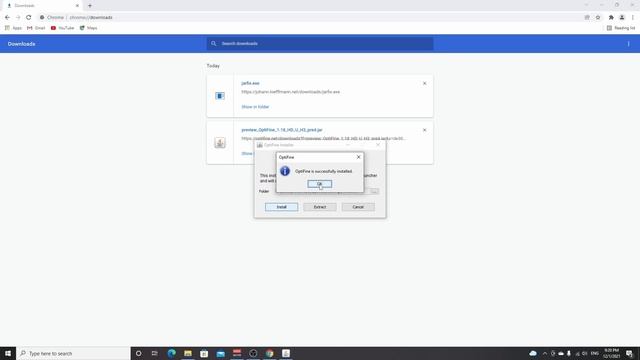Viewport: 640px width, 360px height.
Task: Open the Extensions puzzle icon
Action: [x=611, y=18]
